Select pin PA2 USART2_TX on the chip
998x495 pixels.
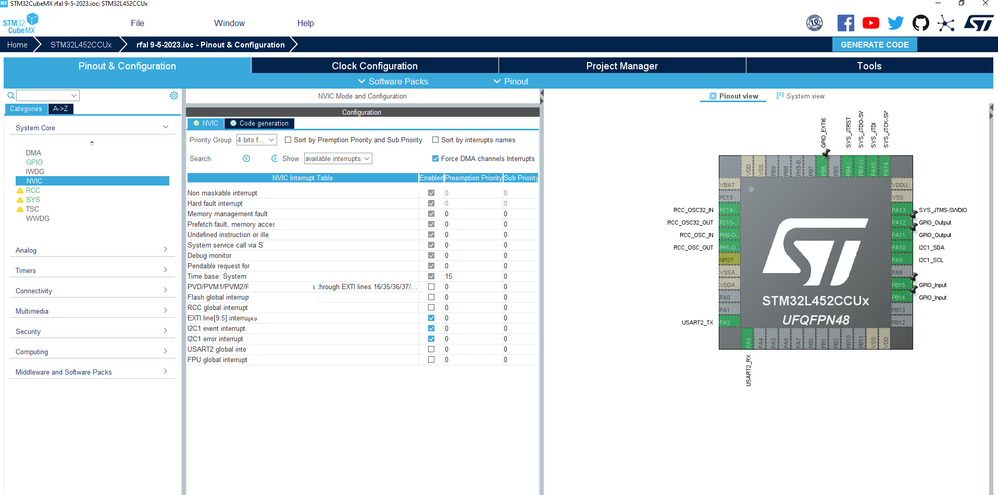(729, 323)
